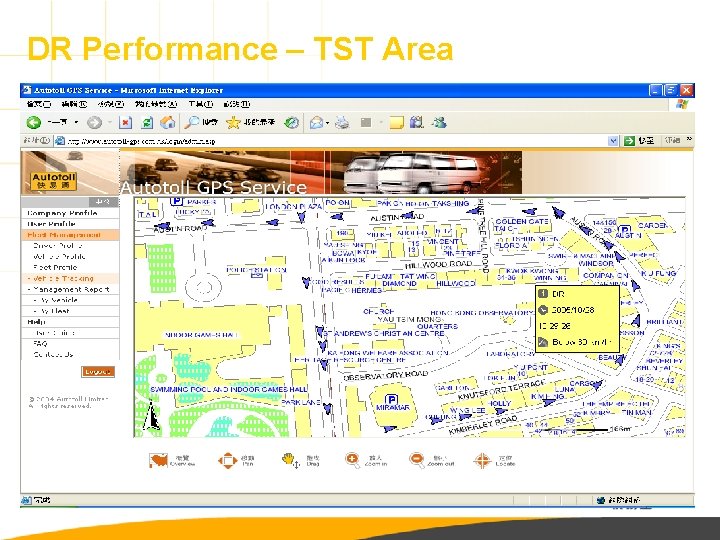This screenshot has height=540, width=720.
Task: Click the Research book icon in toolbar
Action: pos(416,123)
